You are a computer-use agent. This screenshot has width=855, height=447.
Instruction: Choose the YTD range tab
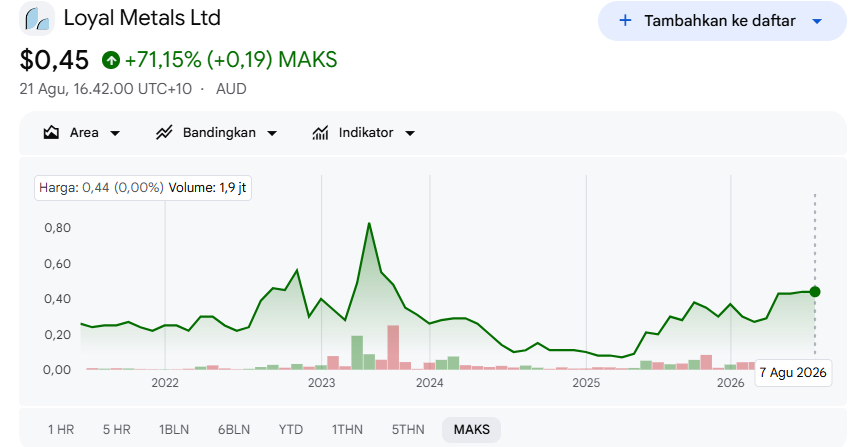click(x=291, y=430)
